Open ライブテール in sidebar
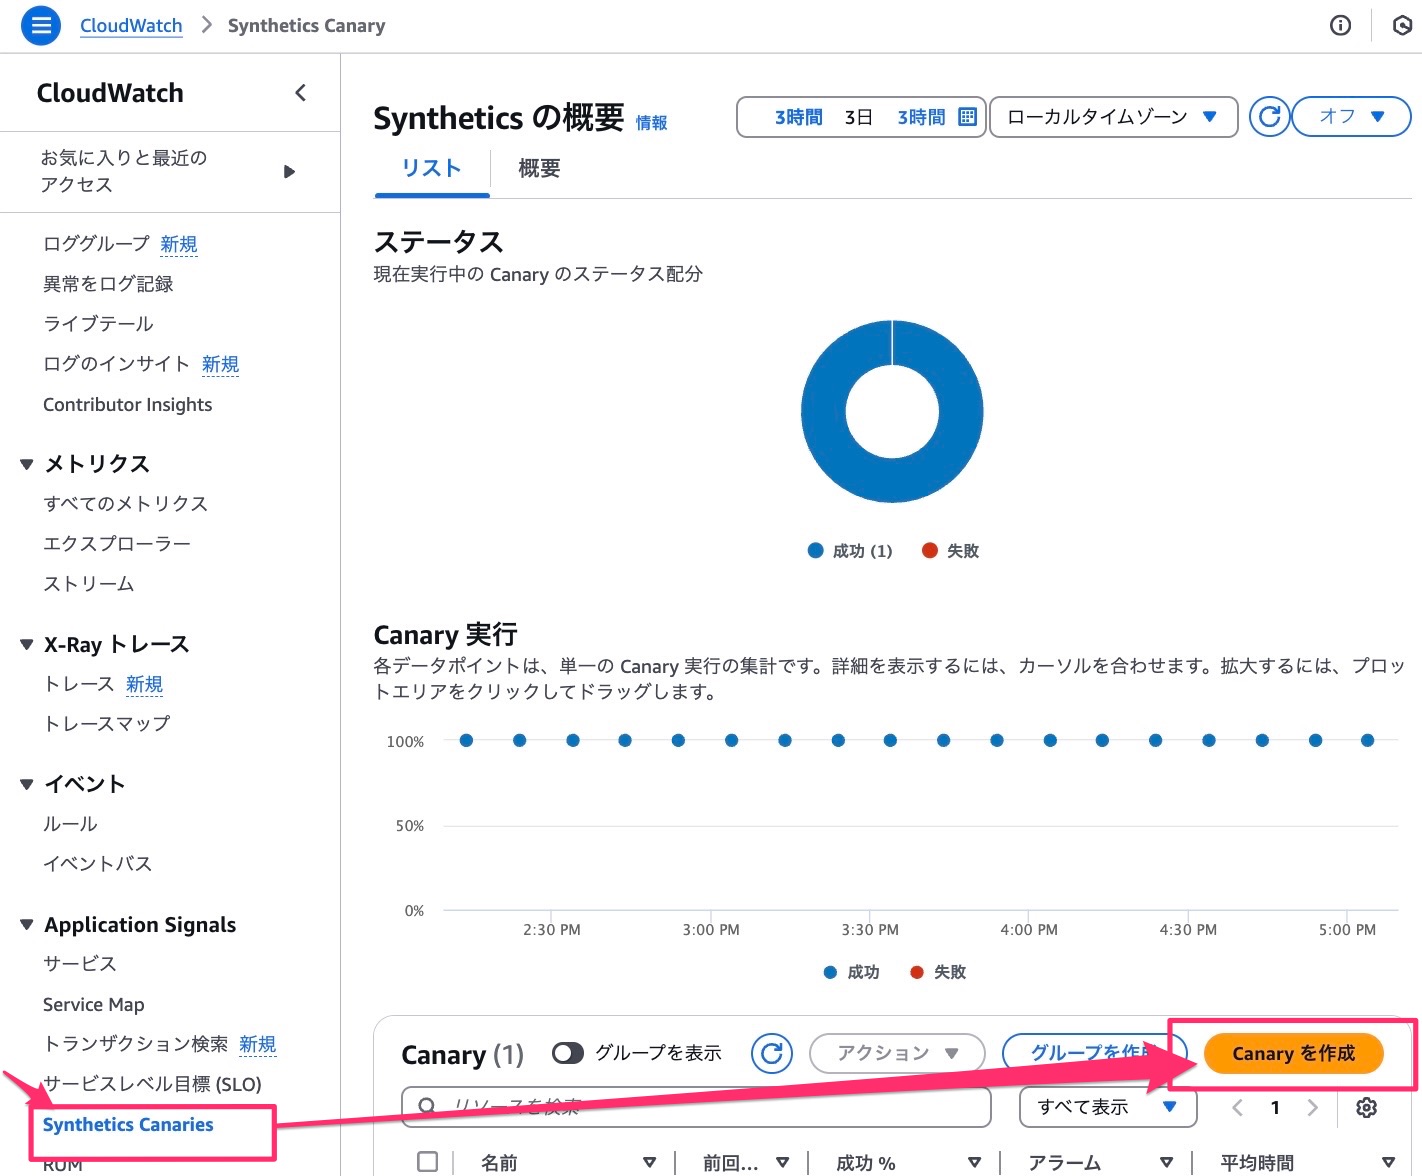Screen dimensions: 1422x1176 coord(98,324)
